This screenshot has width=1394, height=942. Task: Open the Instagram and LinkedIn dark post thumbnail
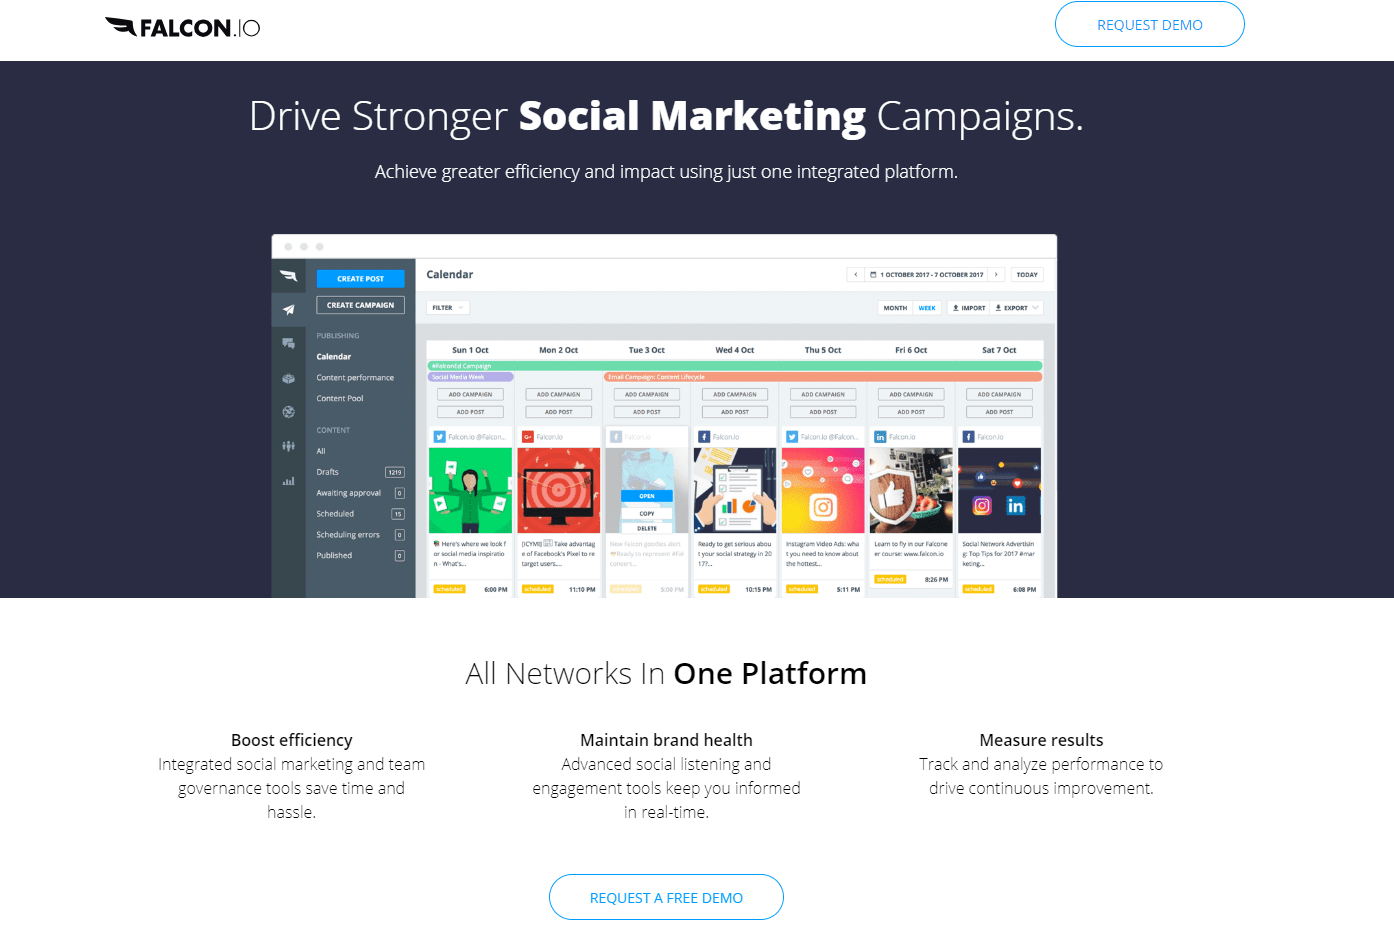[999, 490]
